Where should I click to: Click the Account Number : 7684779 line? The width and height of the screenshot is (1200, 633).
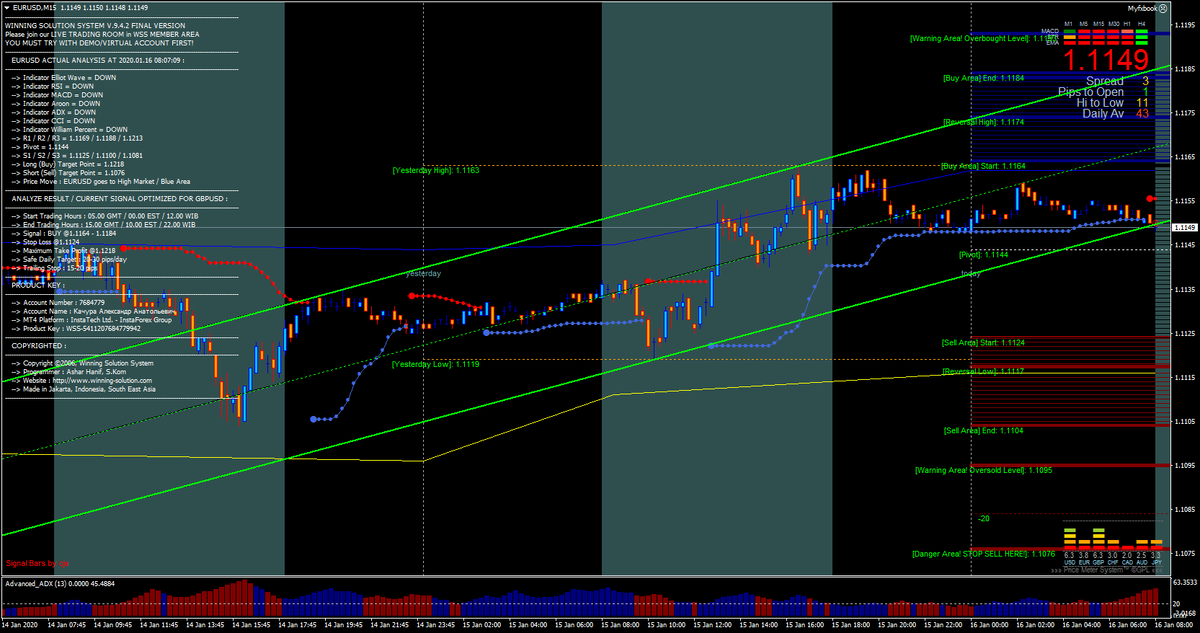(59, 301)
